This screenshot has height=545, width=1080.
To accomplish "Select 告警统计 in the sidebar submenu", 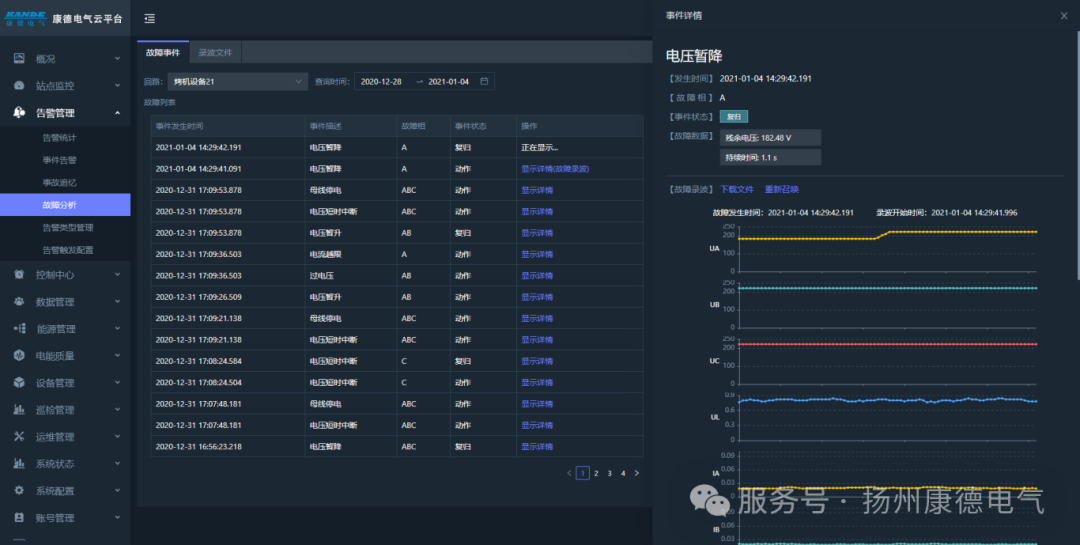I will (x=59, y=137).
